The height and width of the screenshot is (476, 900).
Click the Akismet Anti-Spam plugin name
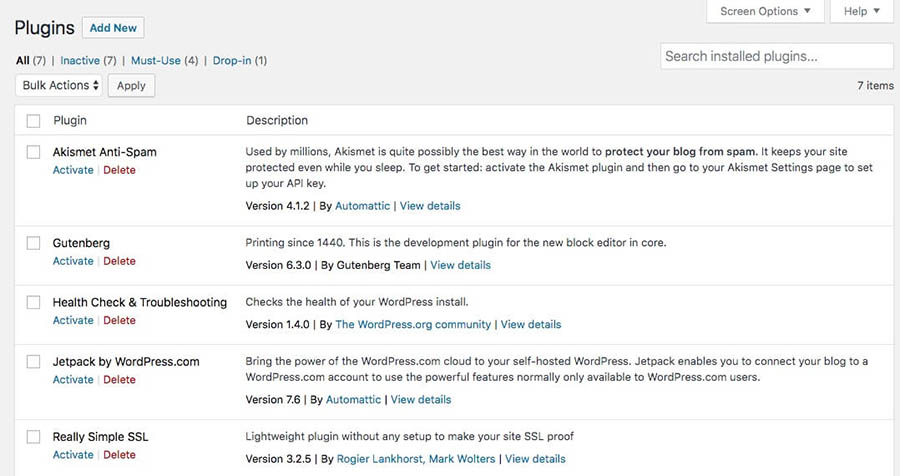click(104, 152)
